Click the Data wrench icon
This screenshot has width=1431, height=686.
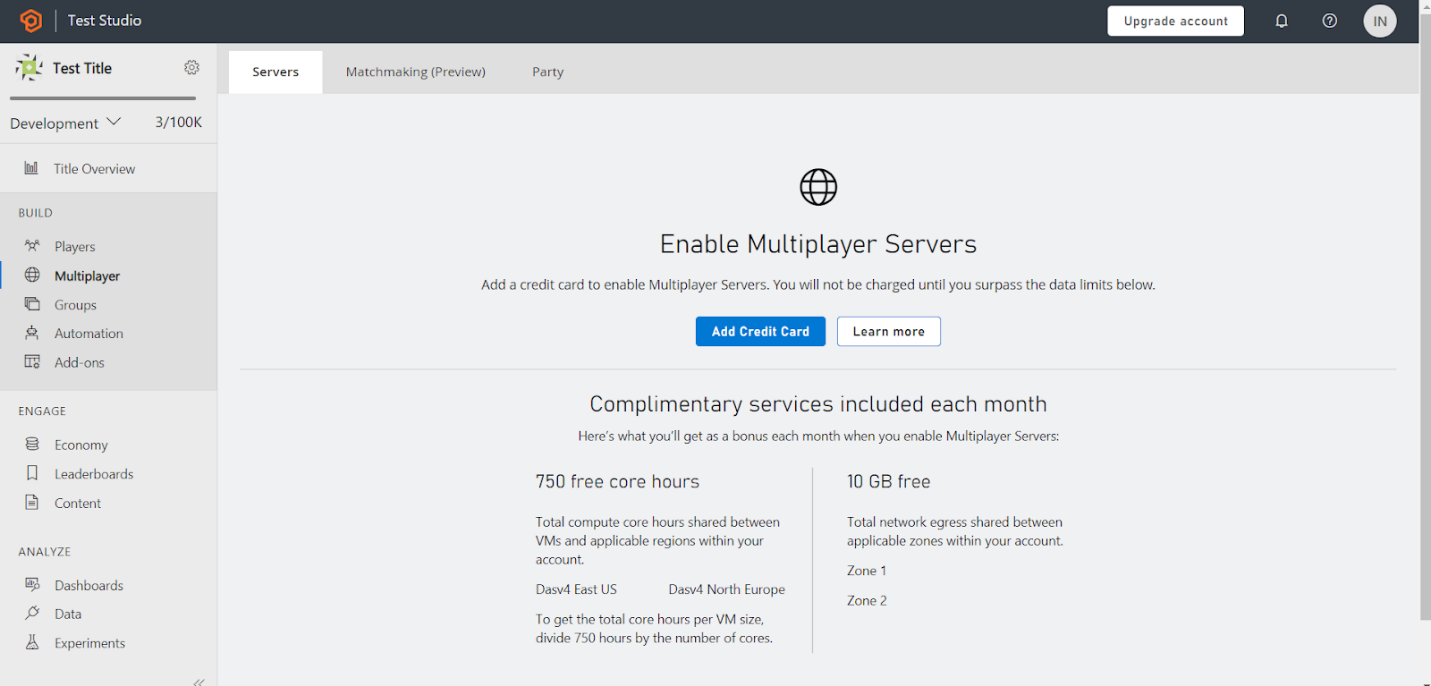(32, 613)
